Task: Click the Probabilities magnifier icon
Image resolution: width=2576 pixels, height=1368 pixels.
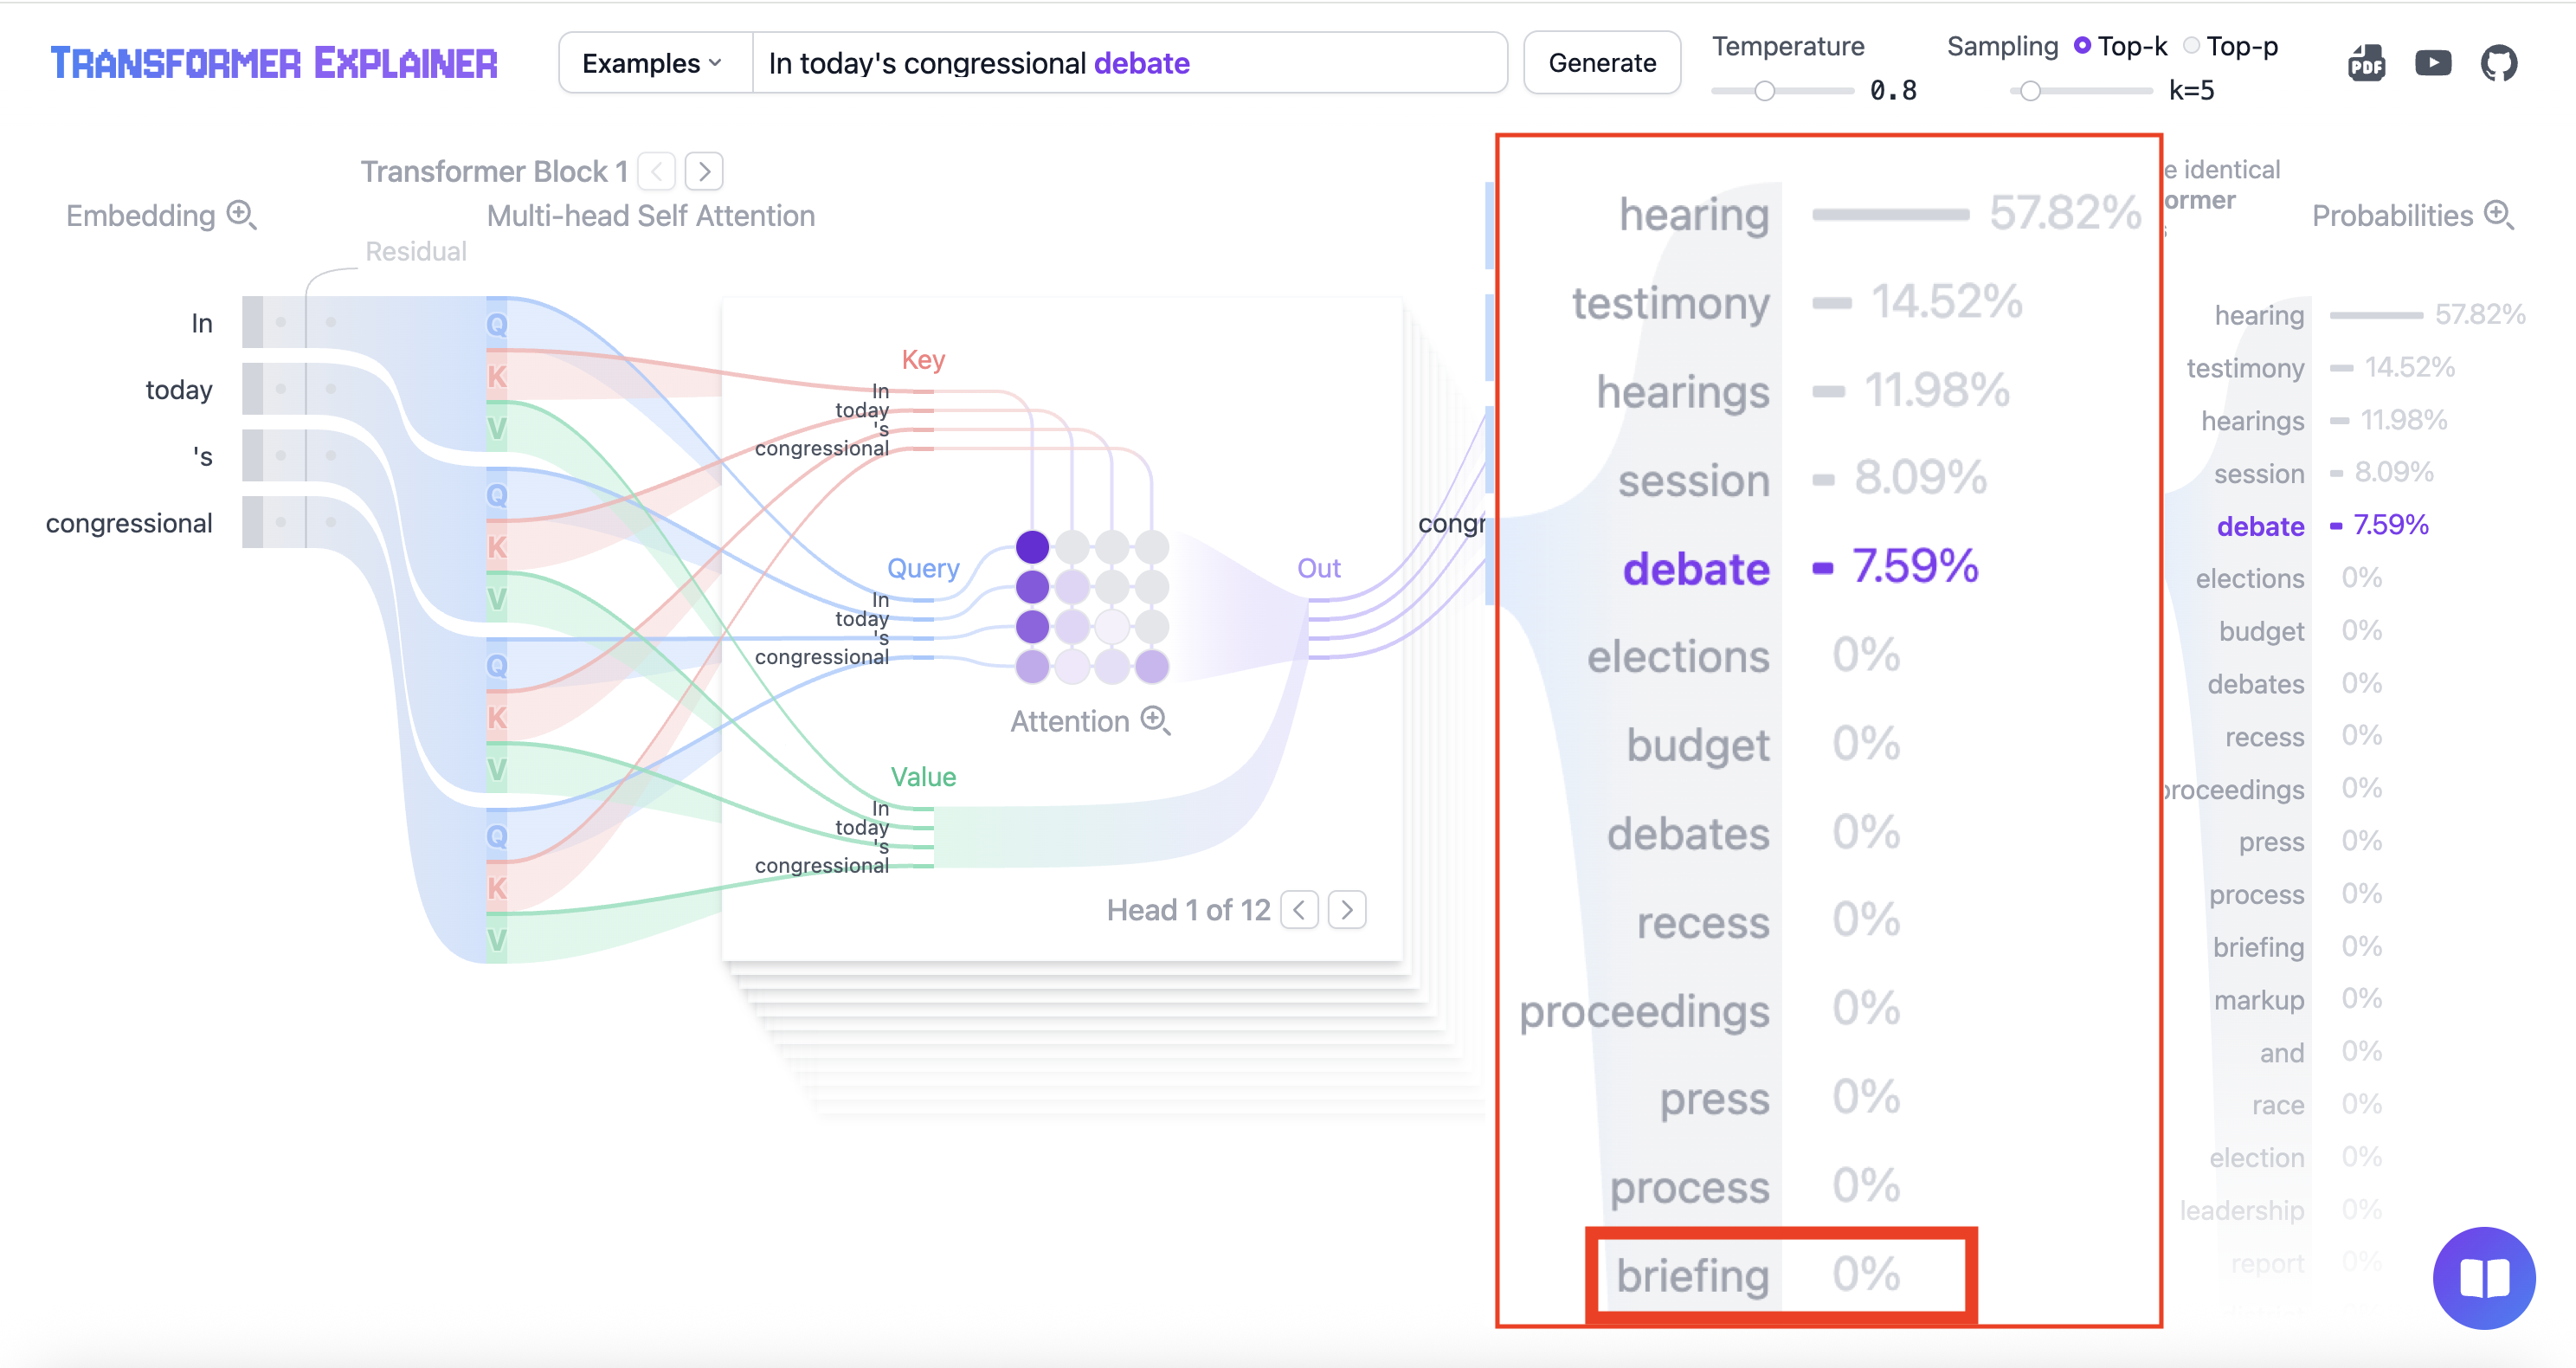Action: (2498, 215)
